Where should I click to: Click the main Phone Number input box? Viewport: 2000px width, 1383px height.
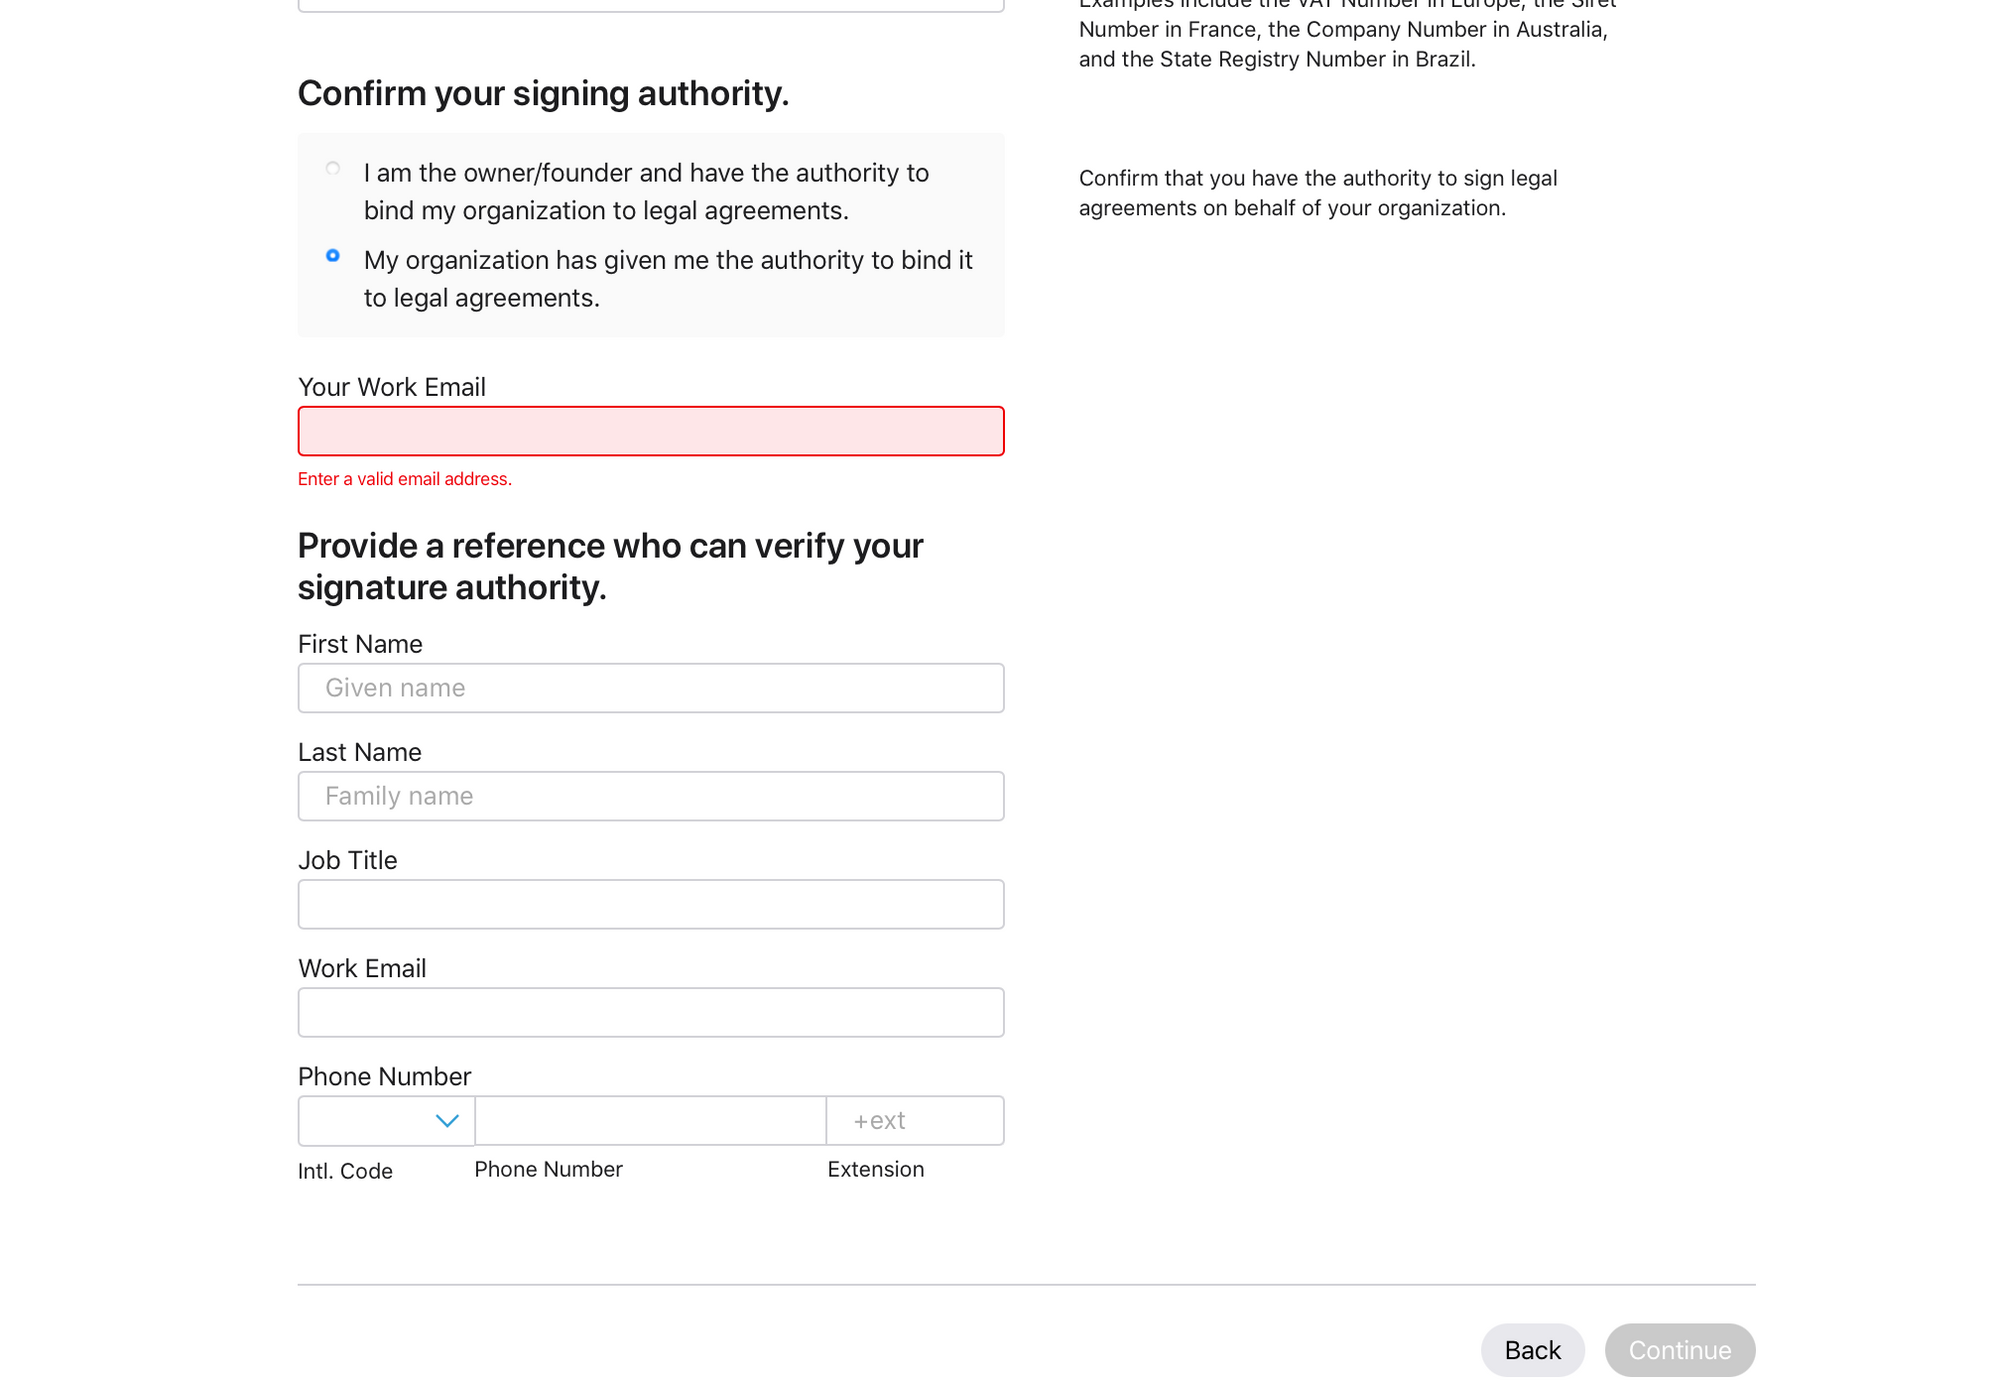(650, 1121)
